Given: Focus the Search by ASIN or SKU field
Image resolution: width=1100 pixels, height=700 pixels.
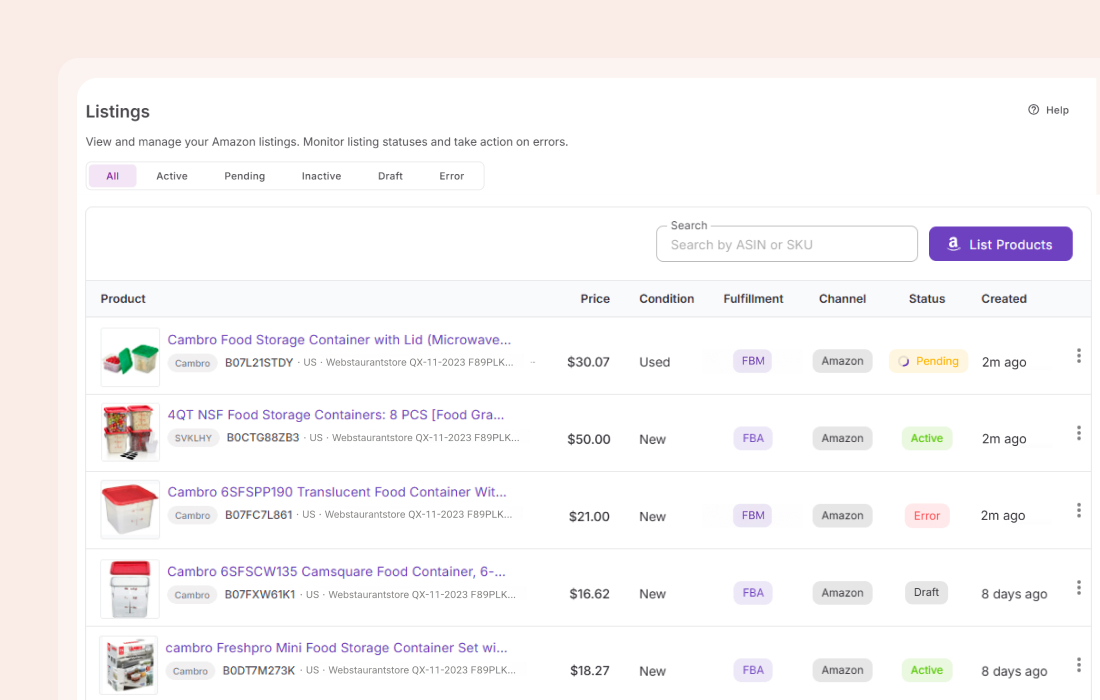Looking at the screenshot, I should coord(786,245).
